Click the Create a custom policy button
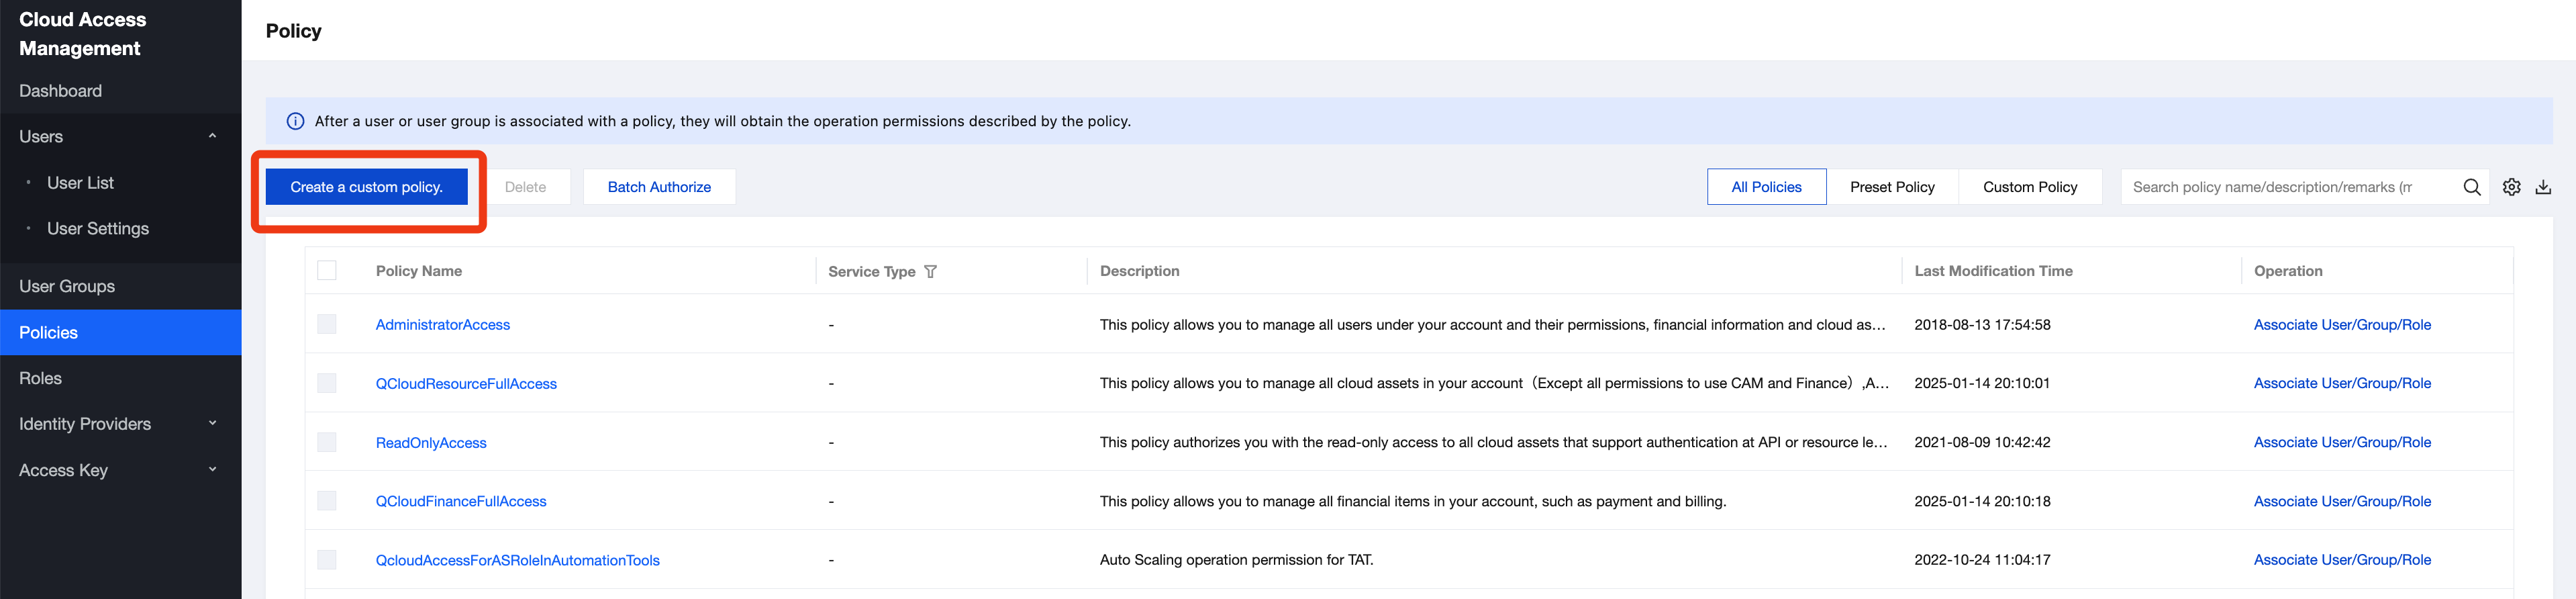 click(366, 187)
